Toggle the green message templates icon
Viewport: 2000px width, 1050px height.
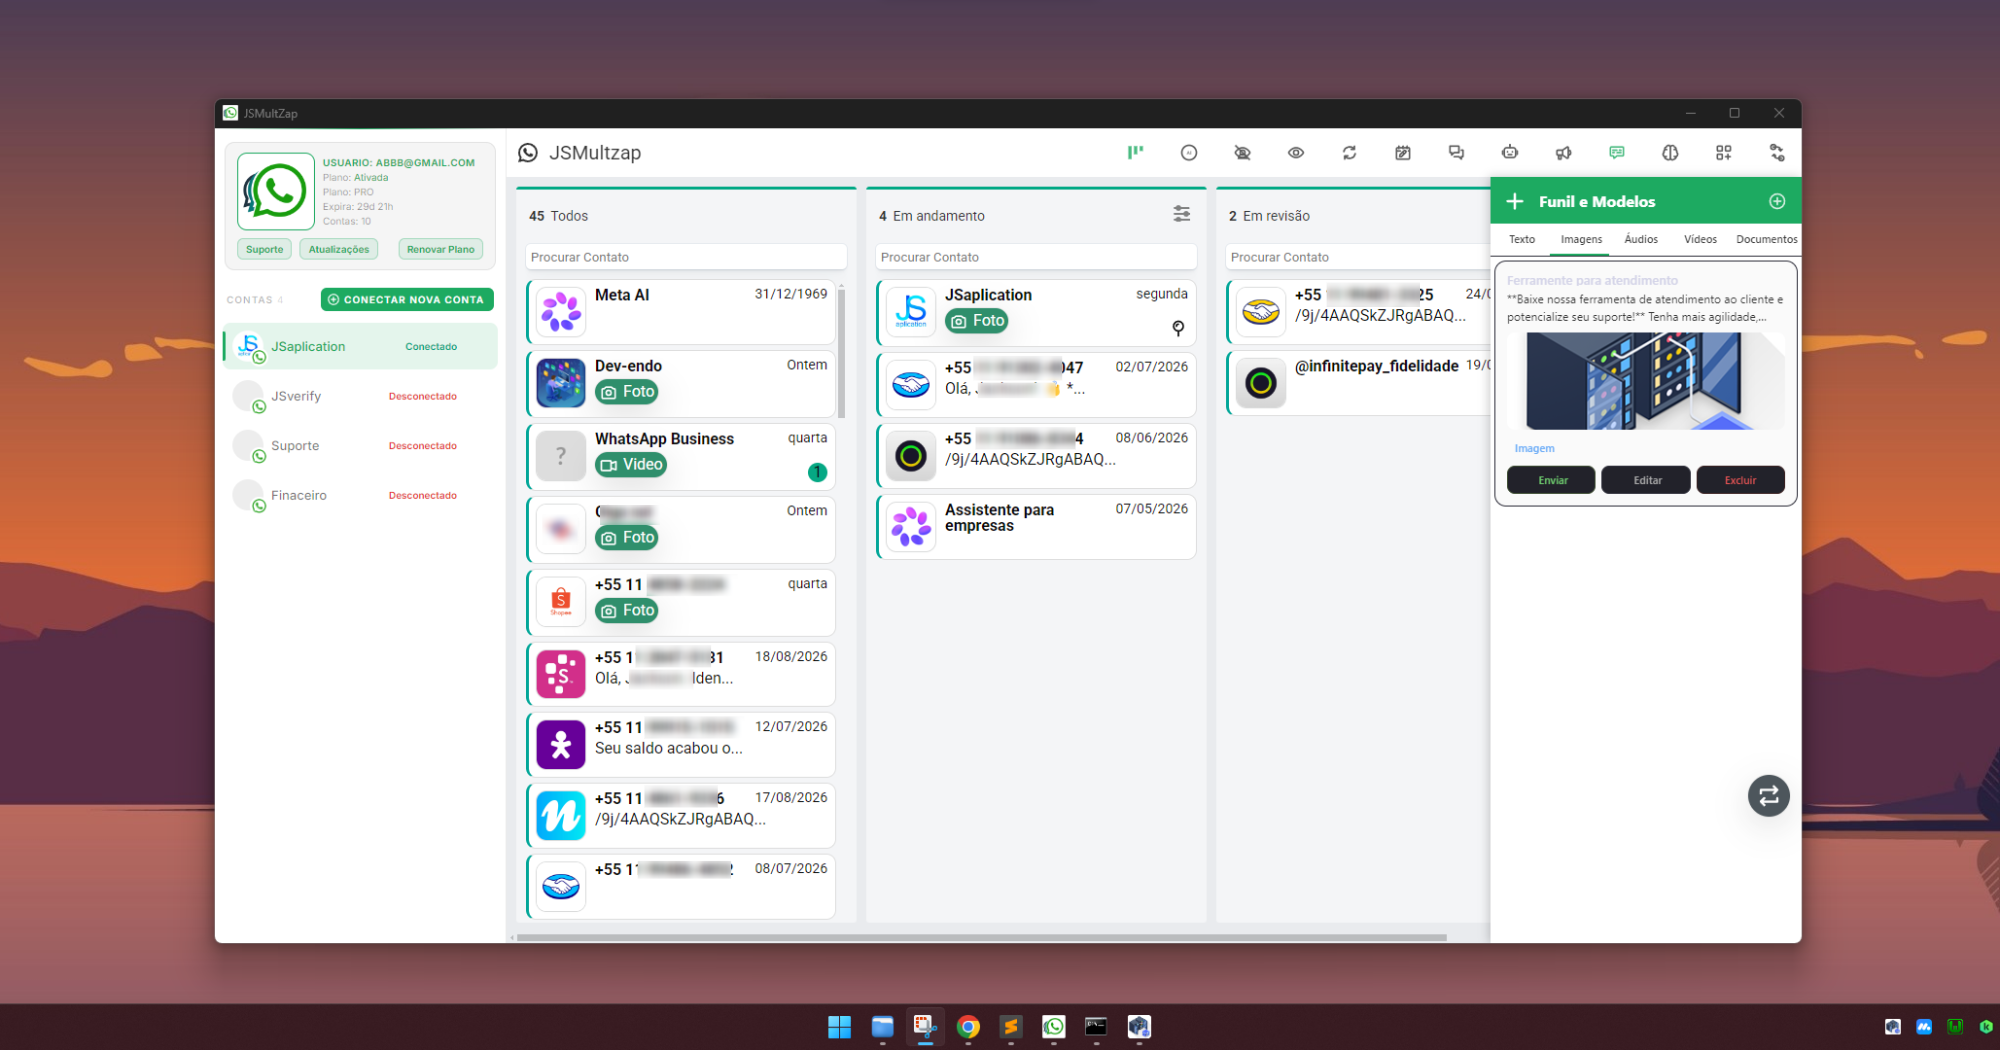pyautogui.click(x=1617, y=152)
